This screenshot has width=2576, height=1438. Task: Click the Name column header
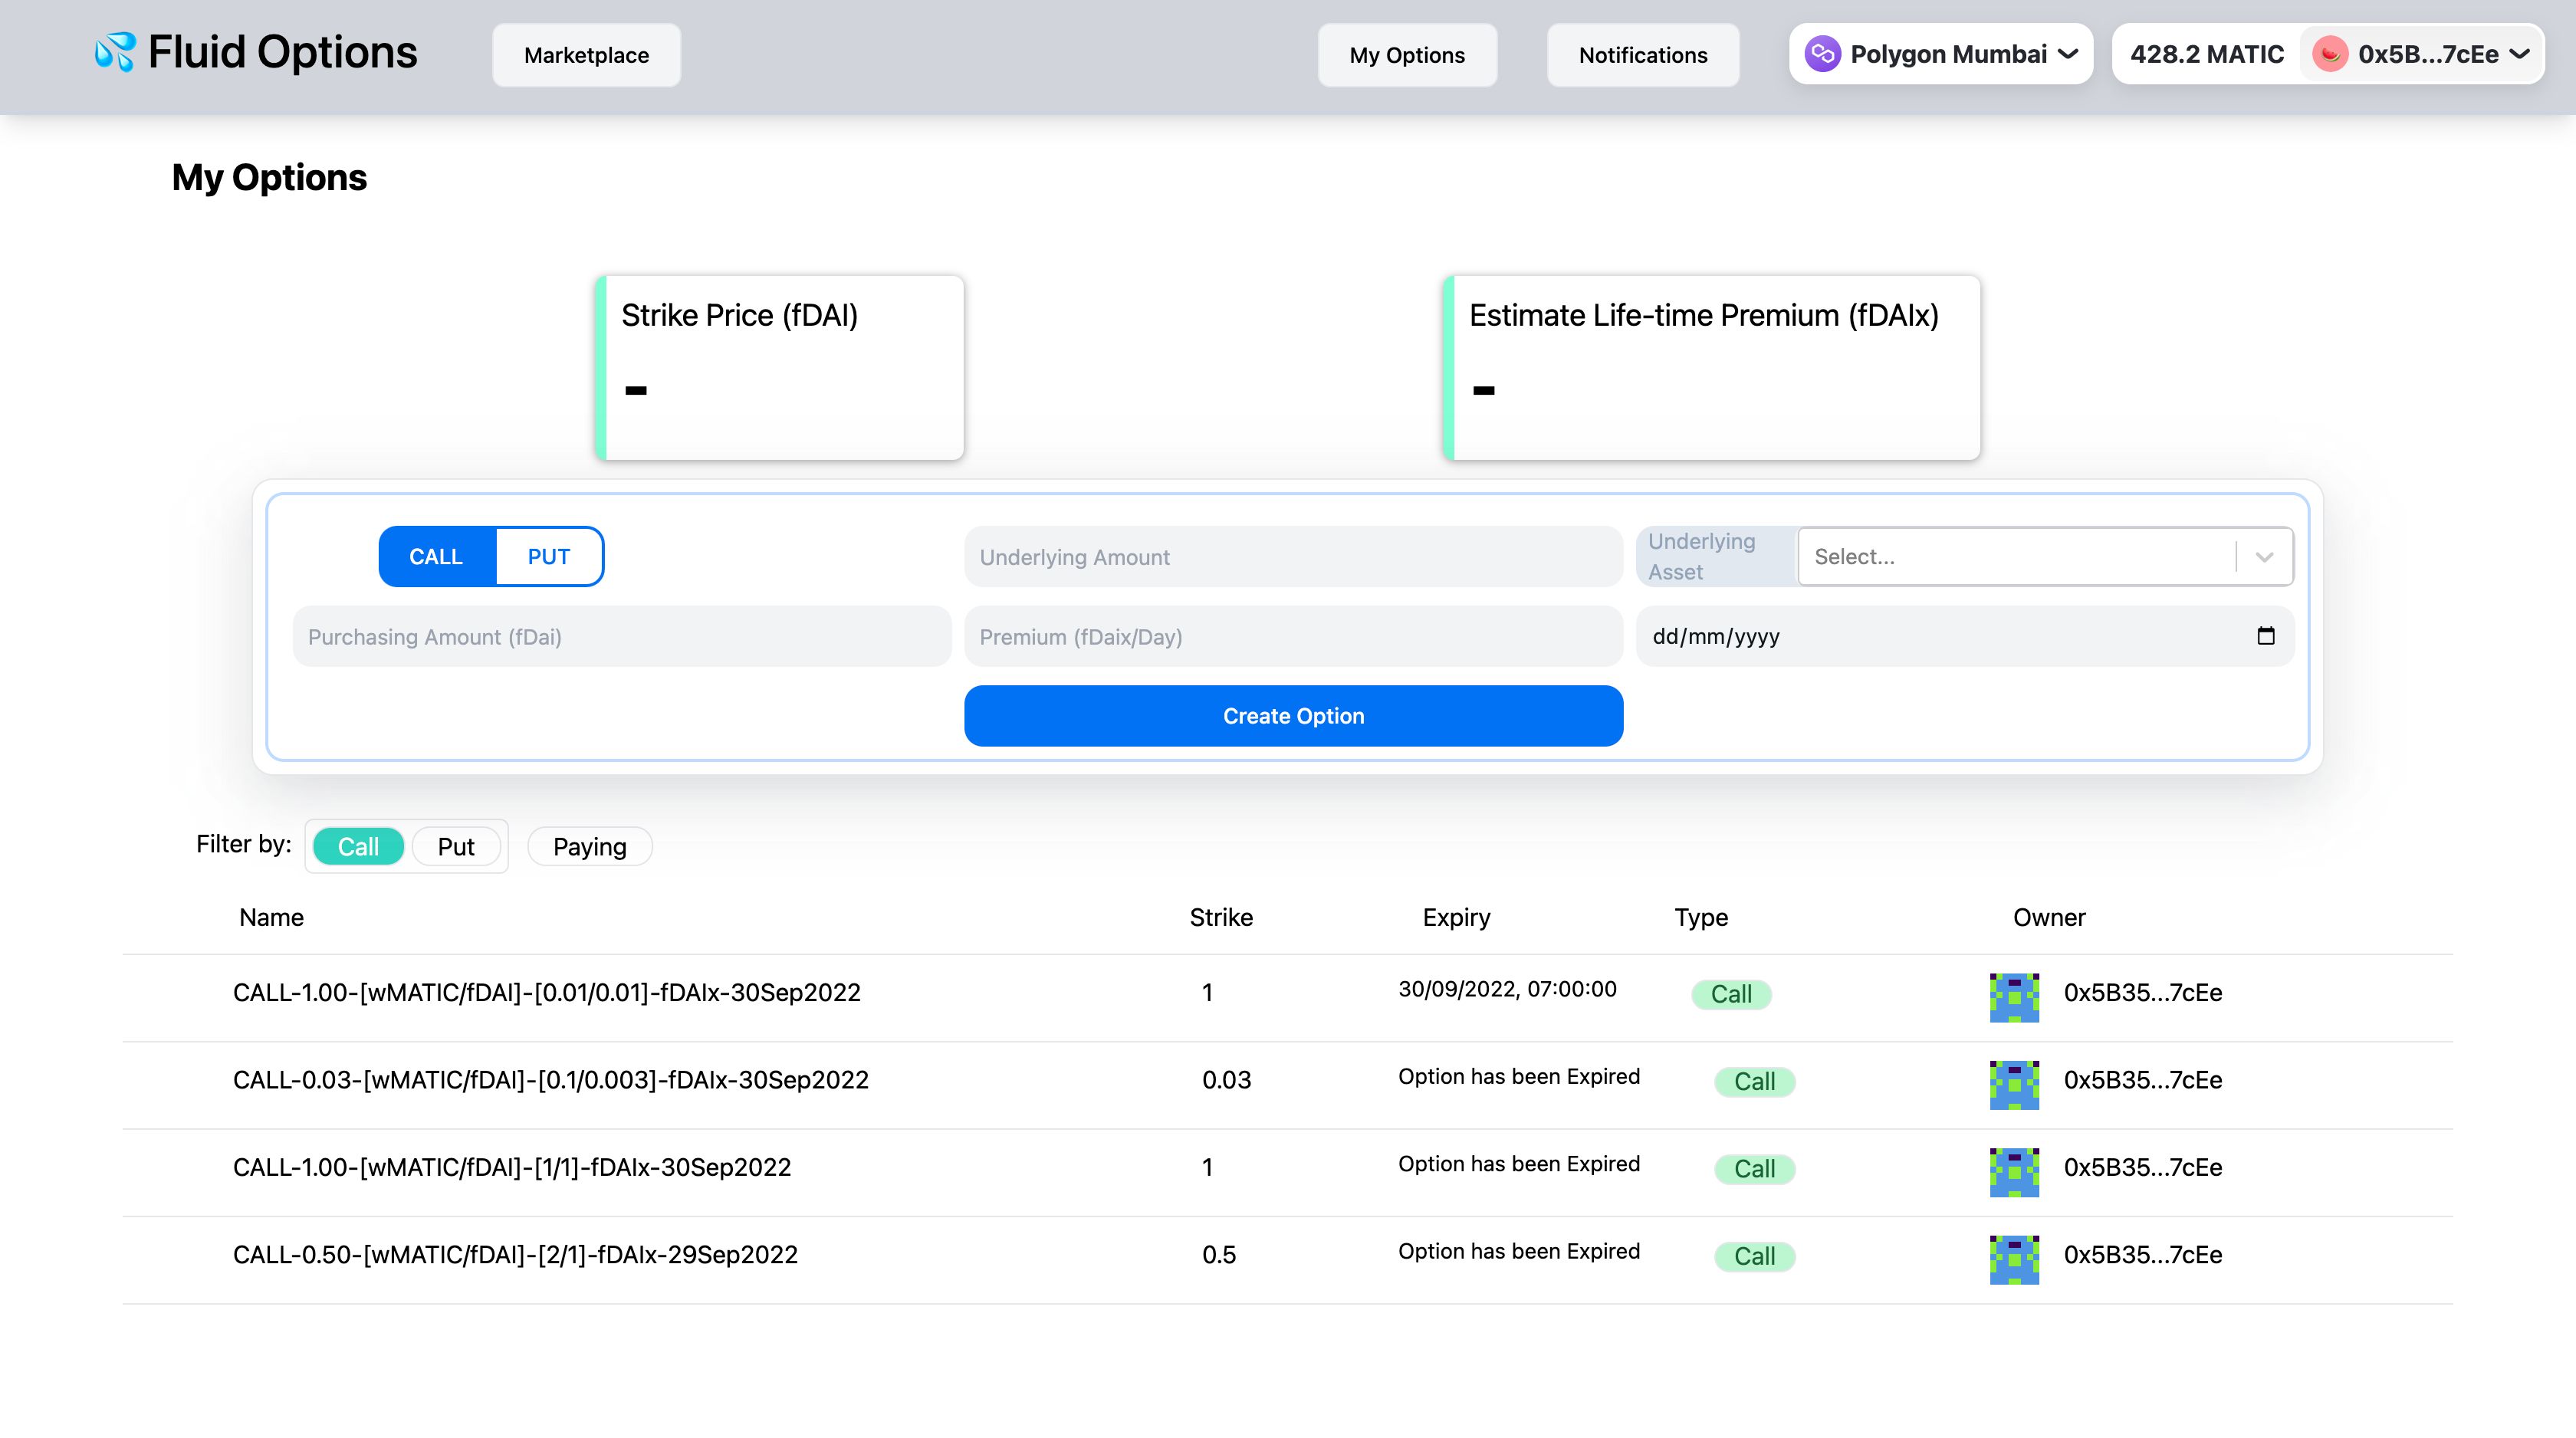272,918
